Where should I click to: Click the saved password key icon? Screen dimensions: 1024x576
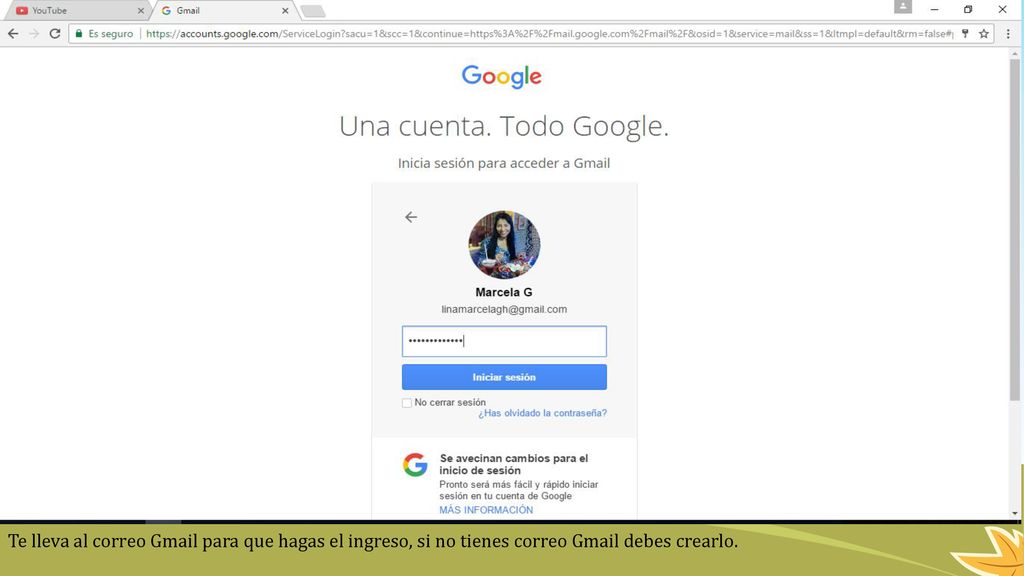coord(965,33)
